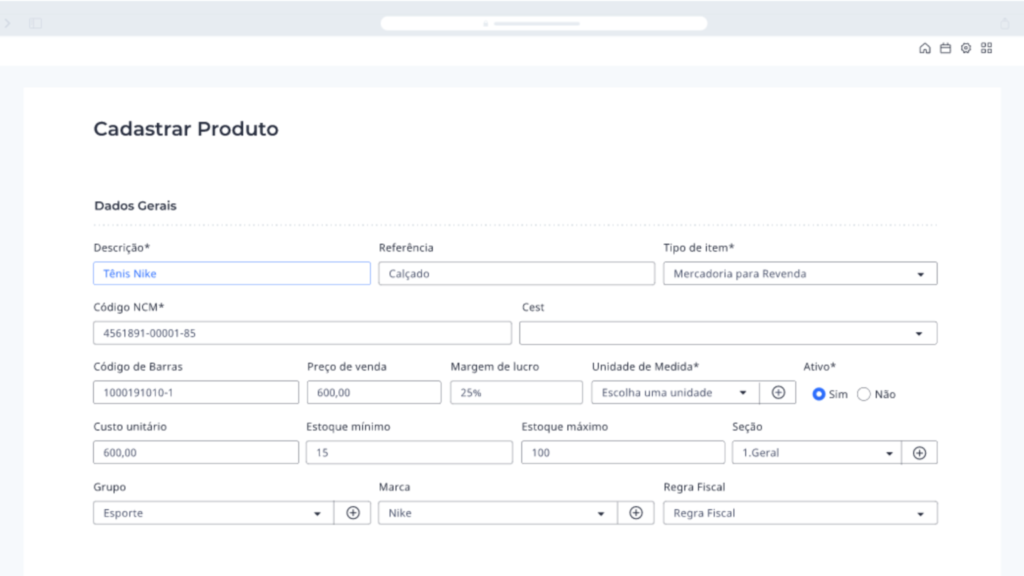Image resolution: width=1024 pixels, height=576 pixels.
Task: Open the Unidade de Medida dropdown
Action: (x=675, y=393)
